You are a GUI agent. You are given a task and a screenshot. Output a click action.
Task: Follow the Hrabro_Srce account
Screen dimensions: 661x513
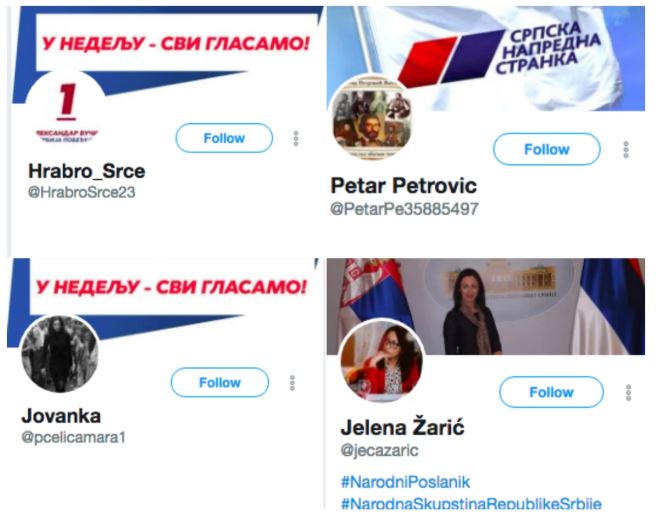click(224, 138)
